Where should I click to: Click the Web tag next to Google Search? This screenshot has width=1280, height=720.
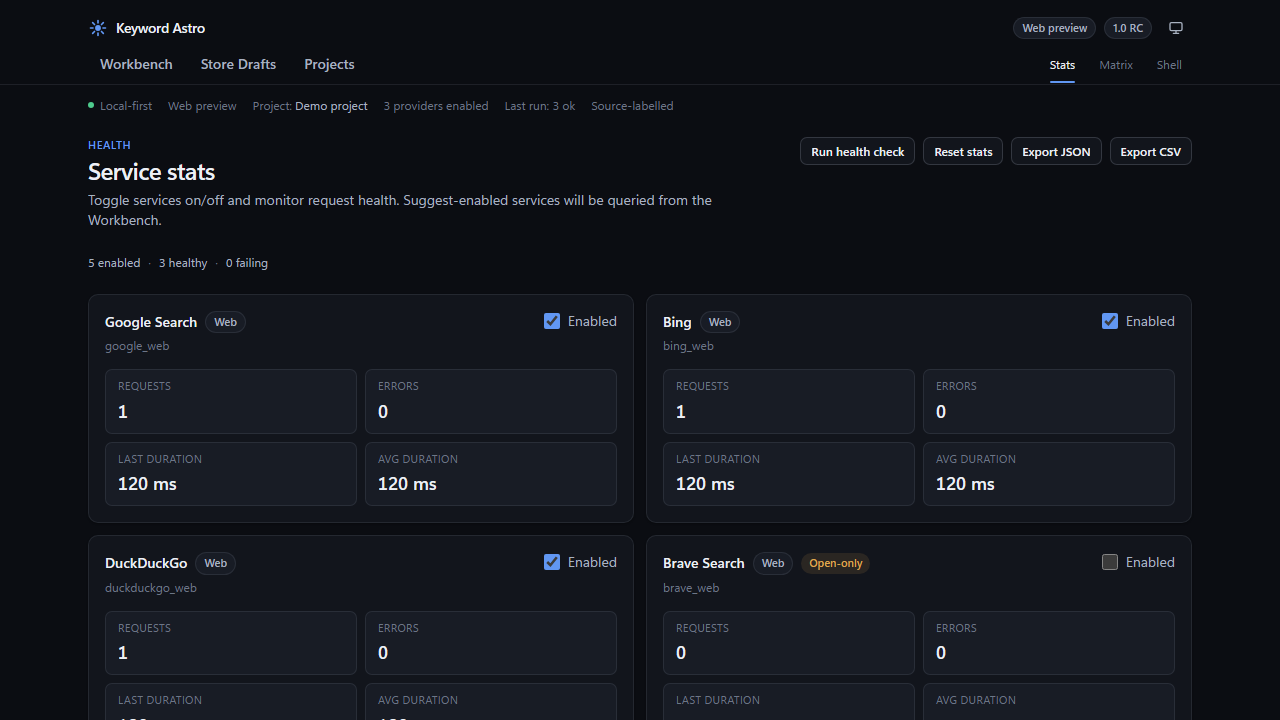coord(226,322)
